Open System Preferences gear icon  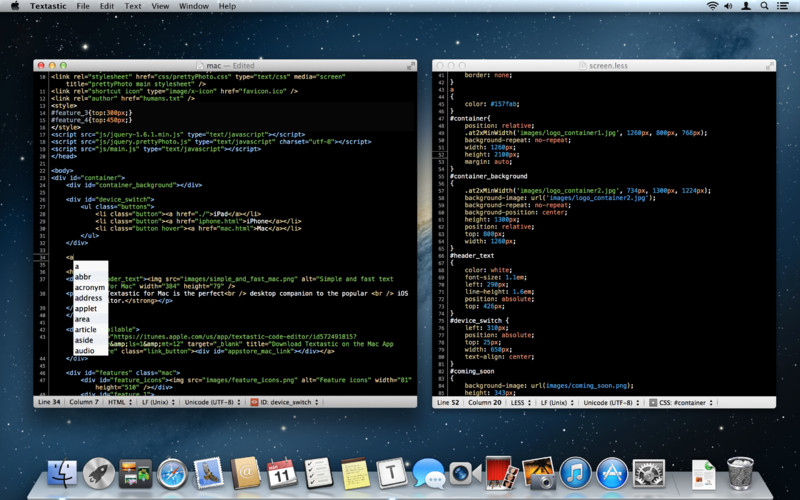click(x=648, y=473)
